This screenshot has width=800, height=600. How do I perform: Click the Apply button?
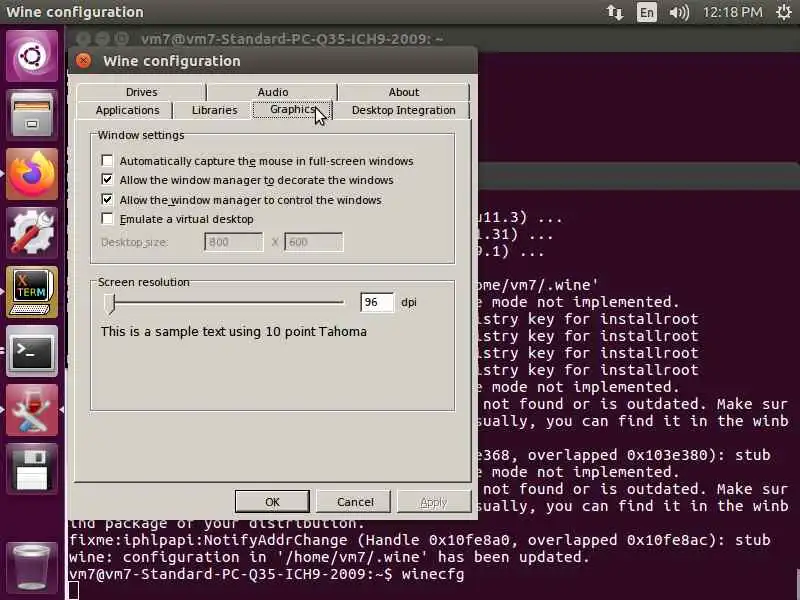click(434, 502)
